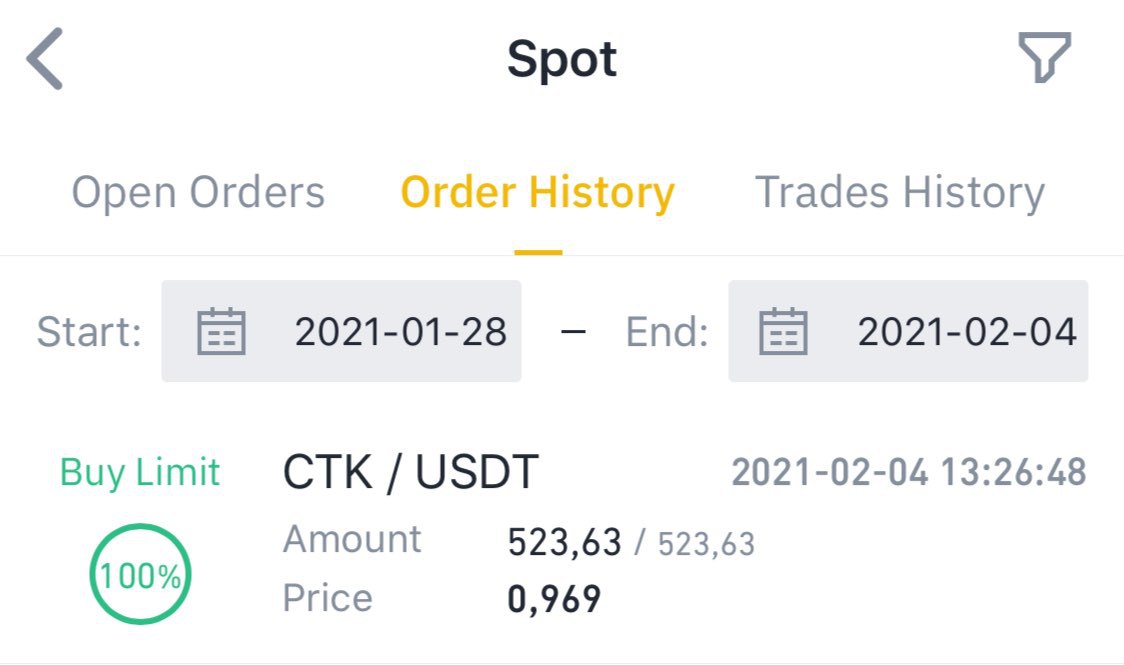The width and height of the screenshot is (1124, 665).
Task: Select the Order History tab
Action: point(538,192)
